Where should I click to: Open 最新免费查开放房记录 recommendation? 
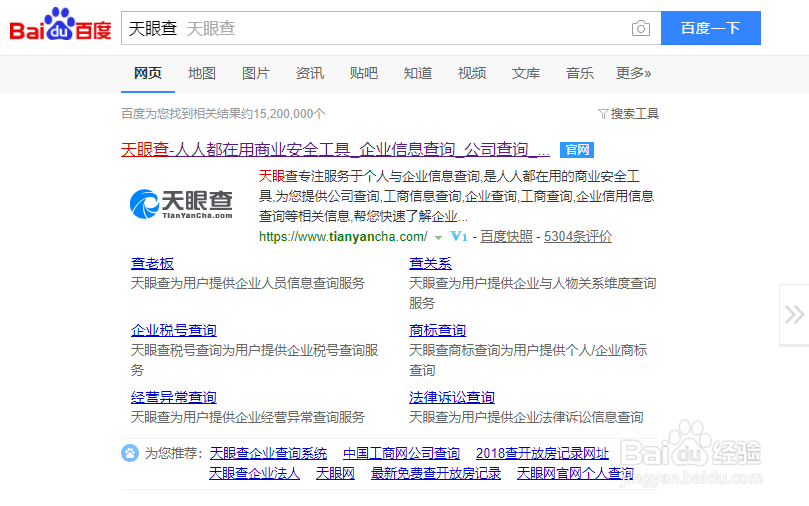(x=436, y=473)
